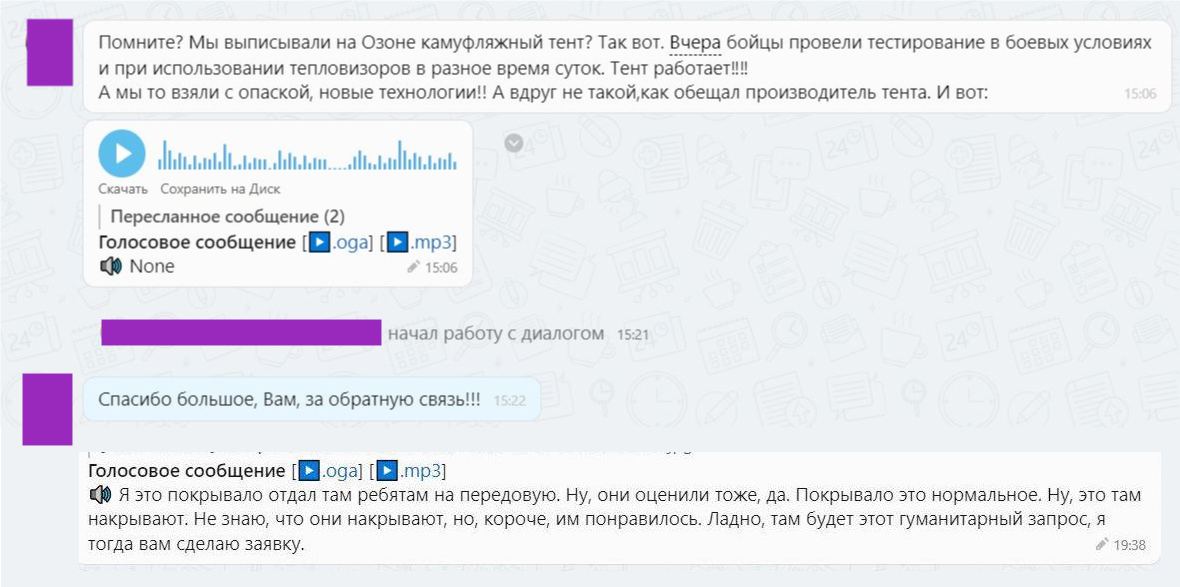Image resolution: width=1180 pixels, height=587 pixels.
Task: Open message options chevron beside audio player
Action: (514, 143)
